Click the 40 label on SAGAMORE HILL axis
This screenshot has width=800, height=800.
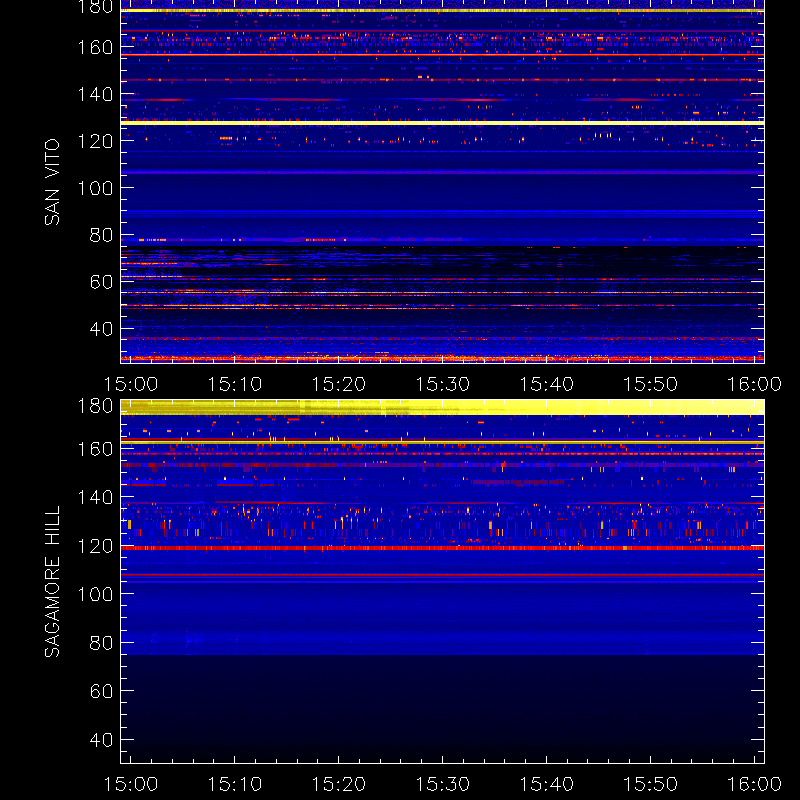(x=101, y=739)
